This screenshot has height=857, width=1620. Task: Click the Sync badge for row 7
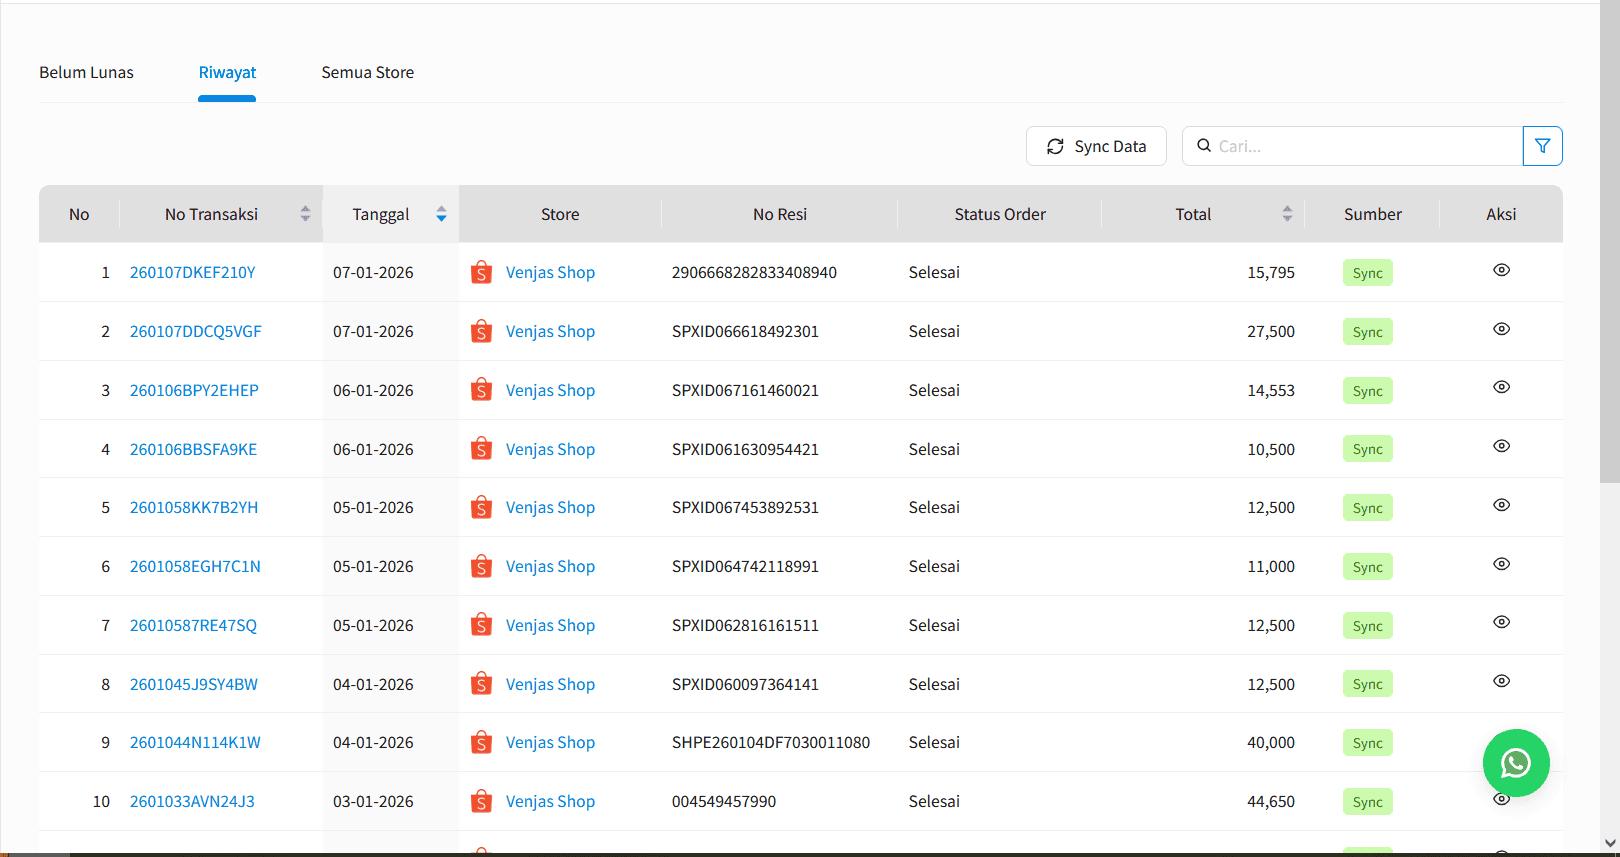pos(1367,626)
